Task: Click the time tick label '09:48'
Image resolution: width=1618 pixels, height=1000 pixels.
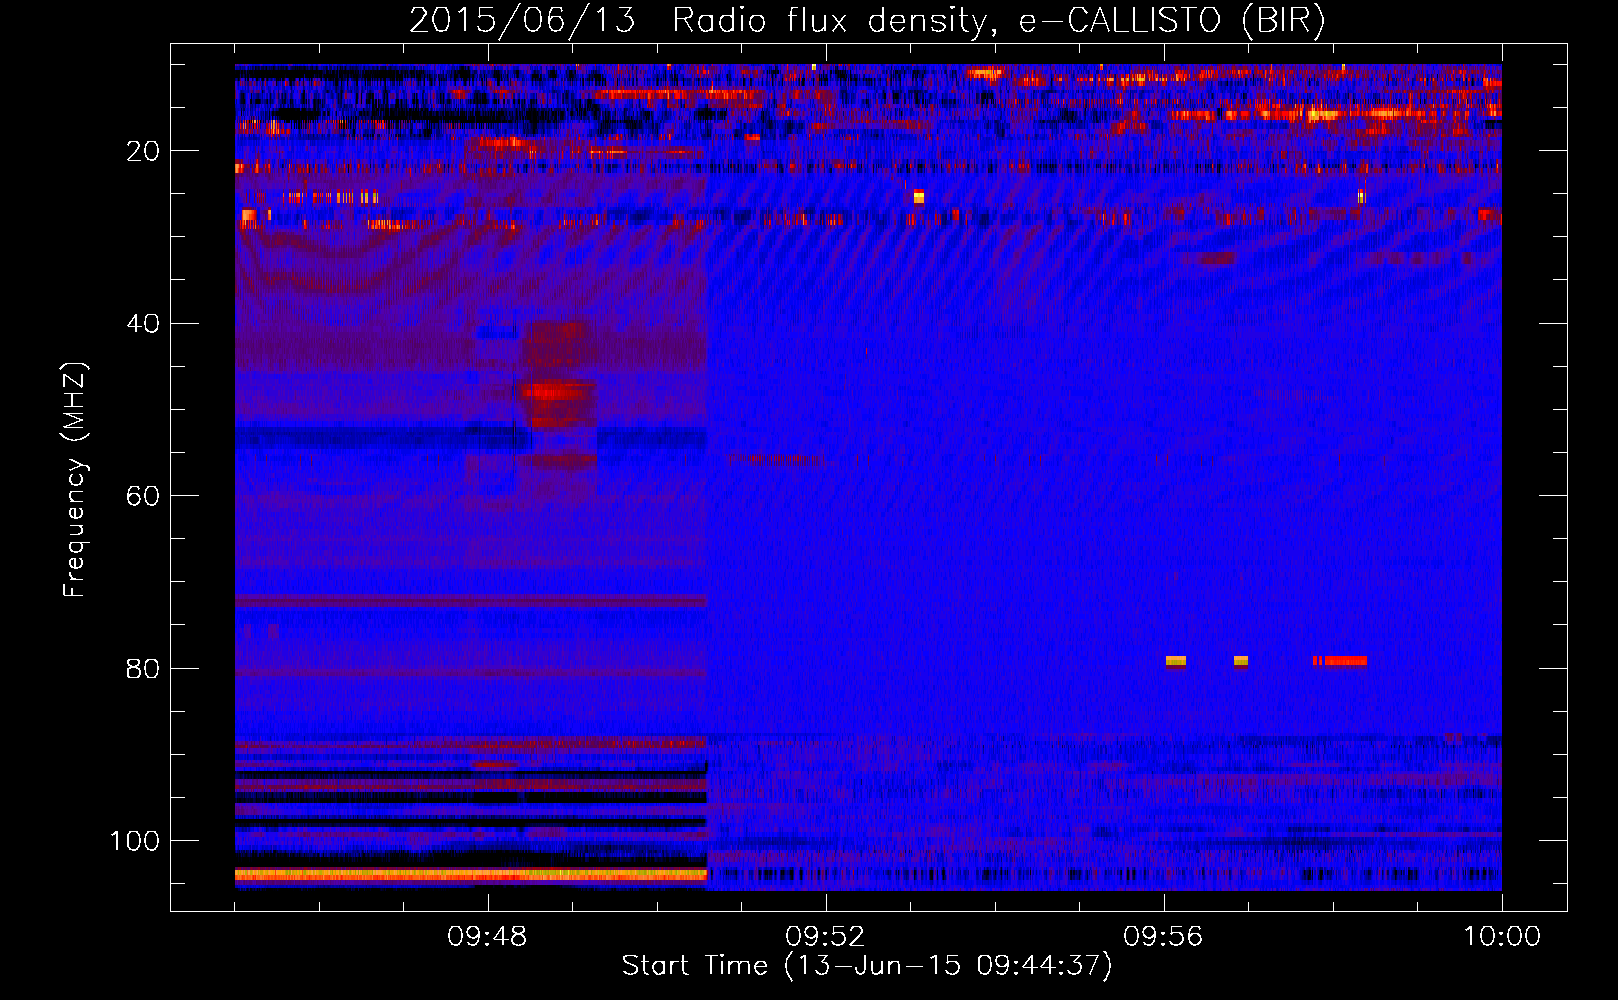Action: [487, 937]
